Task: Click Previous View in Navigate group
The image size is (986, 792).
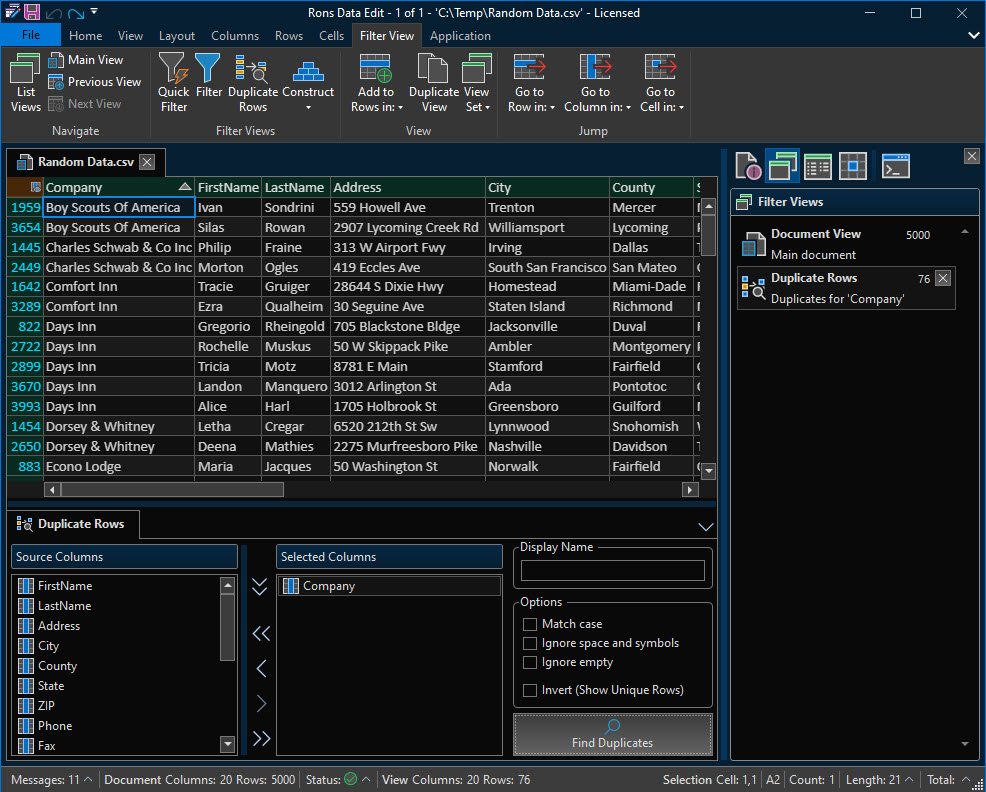Action: pos(95,82)
